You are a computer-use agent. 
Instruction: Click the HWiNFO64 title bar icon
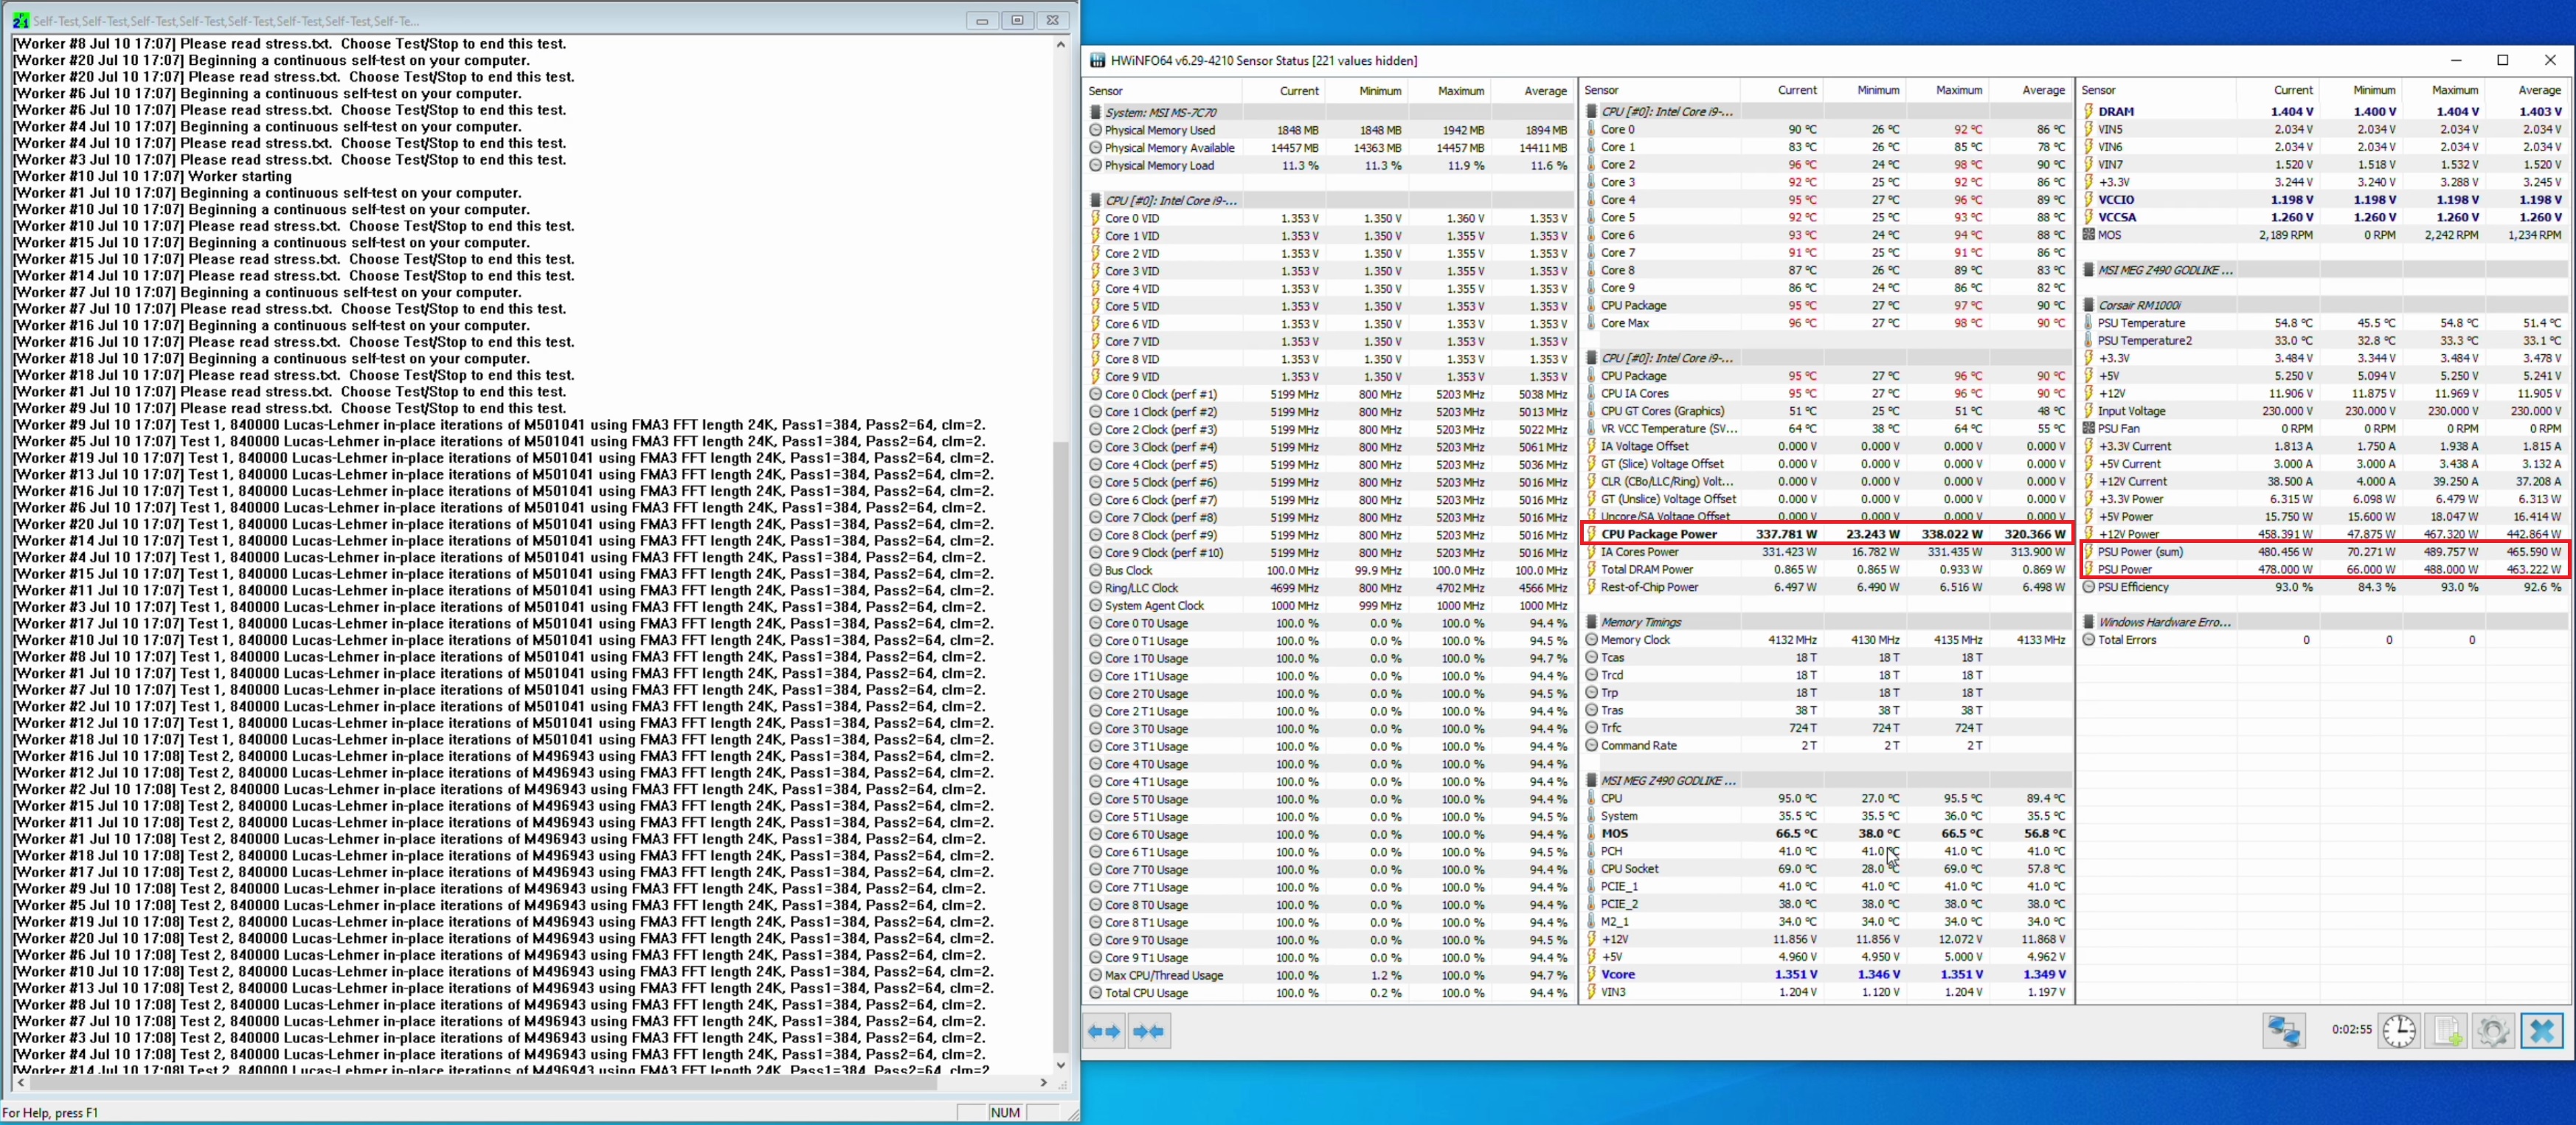point(1097,60)
